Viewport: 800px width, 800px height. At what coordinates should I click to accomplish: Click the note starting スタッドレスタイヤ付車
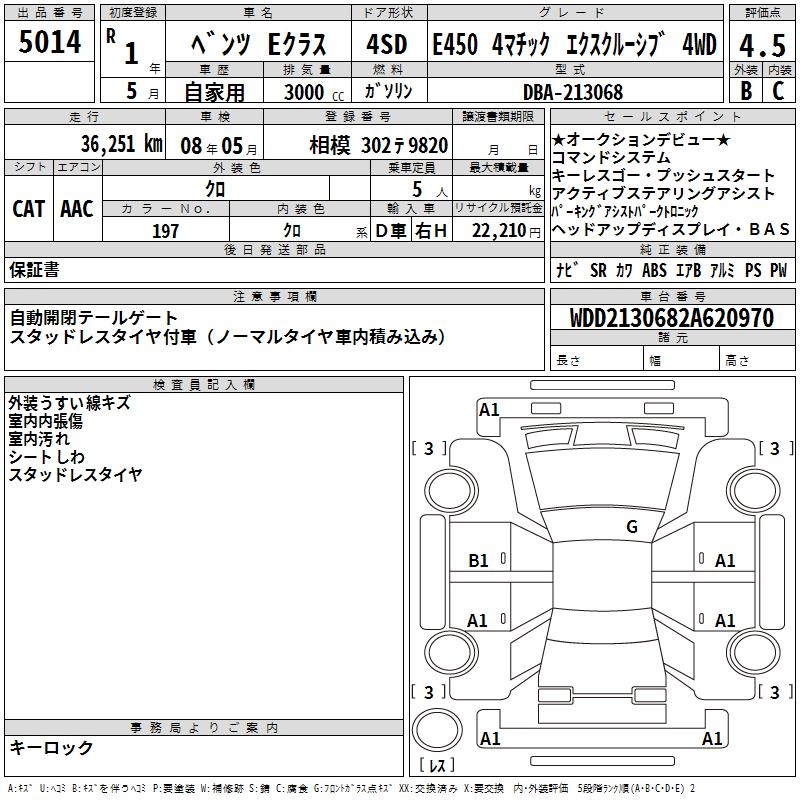click(228, 337)
